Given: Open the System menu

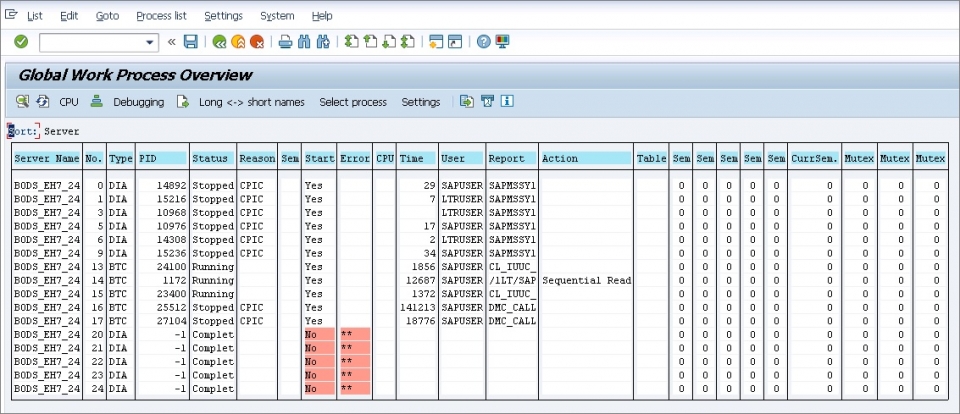Looking at the screenshot, I should [x=277, y=16].
